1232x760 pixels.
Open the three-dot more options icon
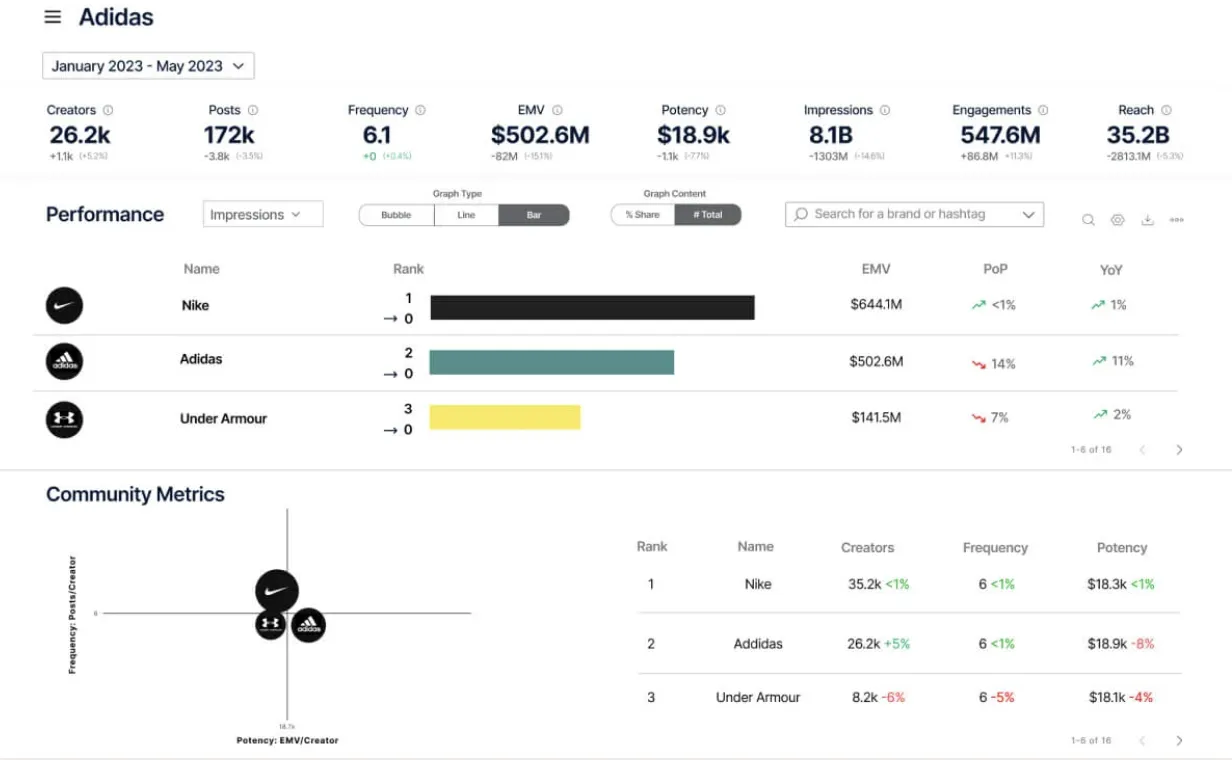[x=1177, y=220]
